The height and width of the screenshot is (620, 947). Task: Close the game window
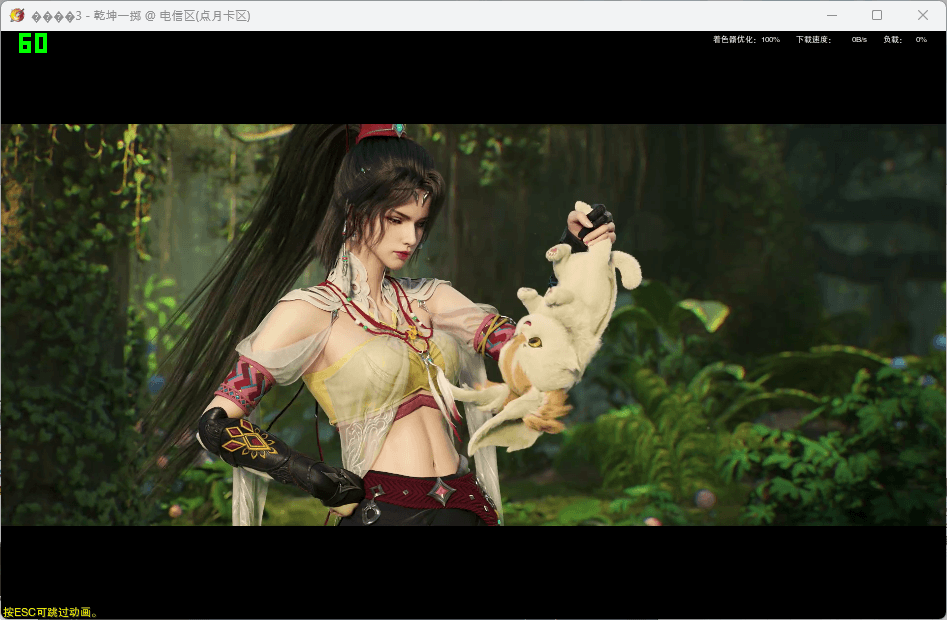tap(922, 15)
